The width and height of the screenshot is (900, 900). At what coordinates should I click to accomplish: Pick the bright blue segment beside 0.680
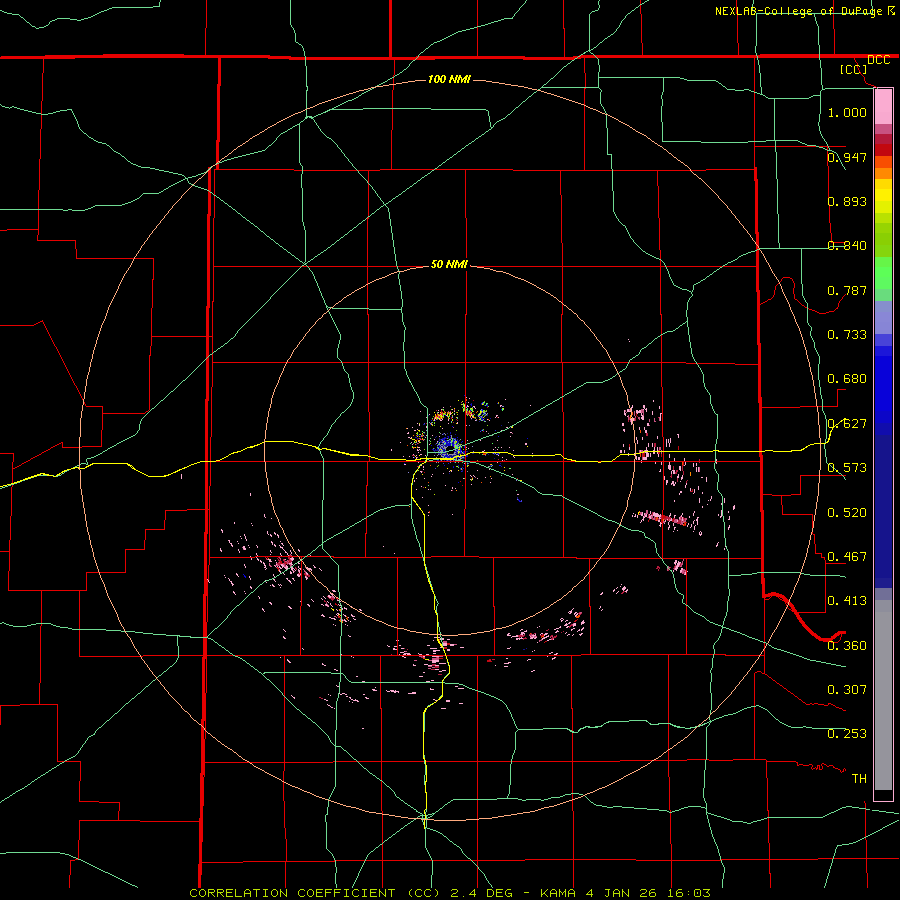pyautogui.click(x=883, y=390)
